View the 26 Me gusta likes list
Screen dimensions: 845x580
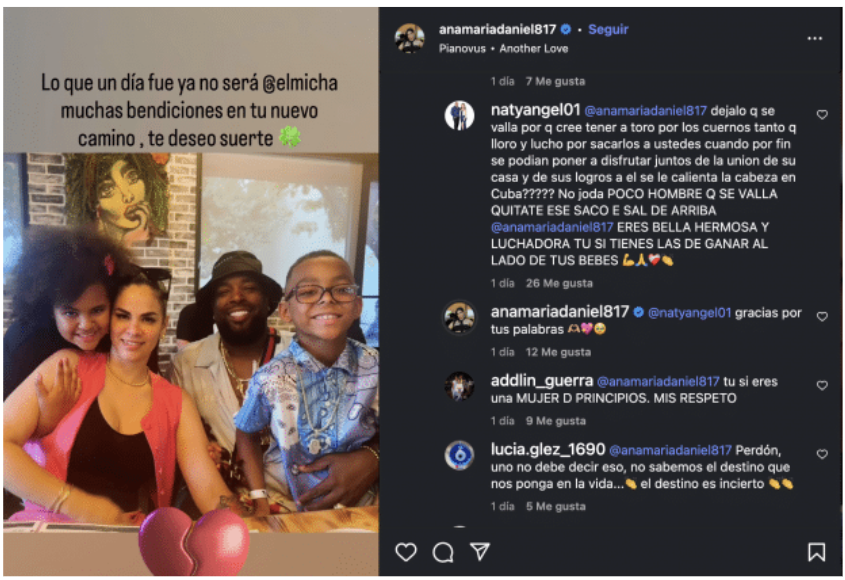pyautogui.click(x=559, y=283)
